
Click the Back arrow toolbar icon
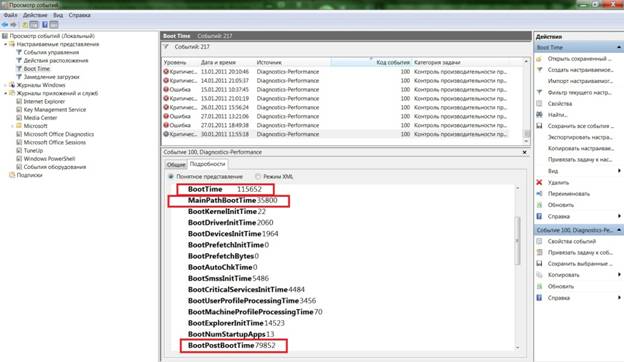point(5,25)
